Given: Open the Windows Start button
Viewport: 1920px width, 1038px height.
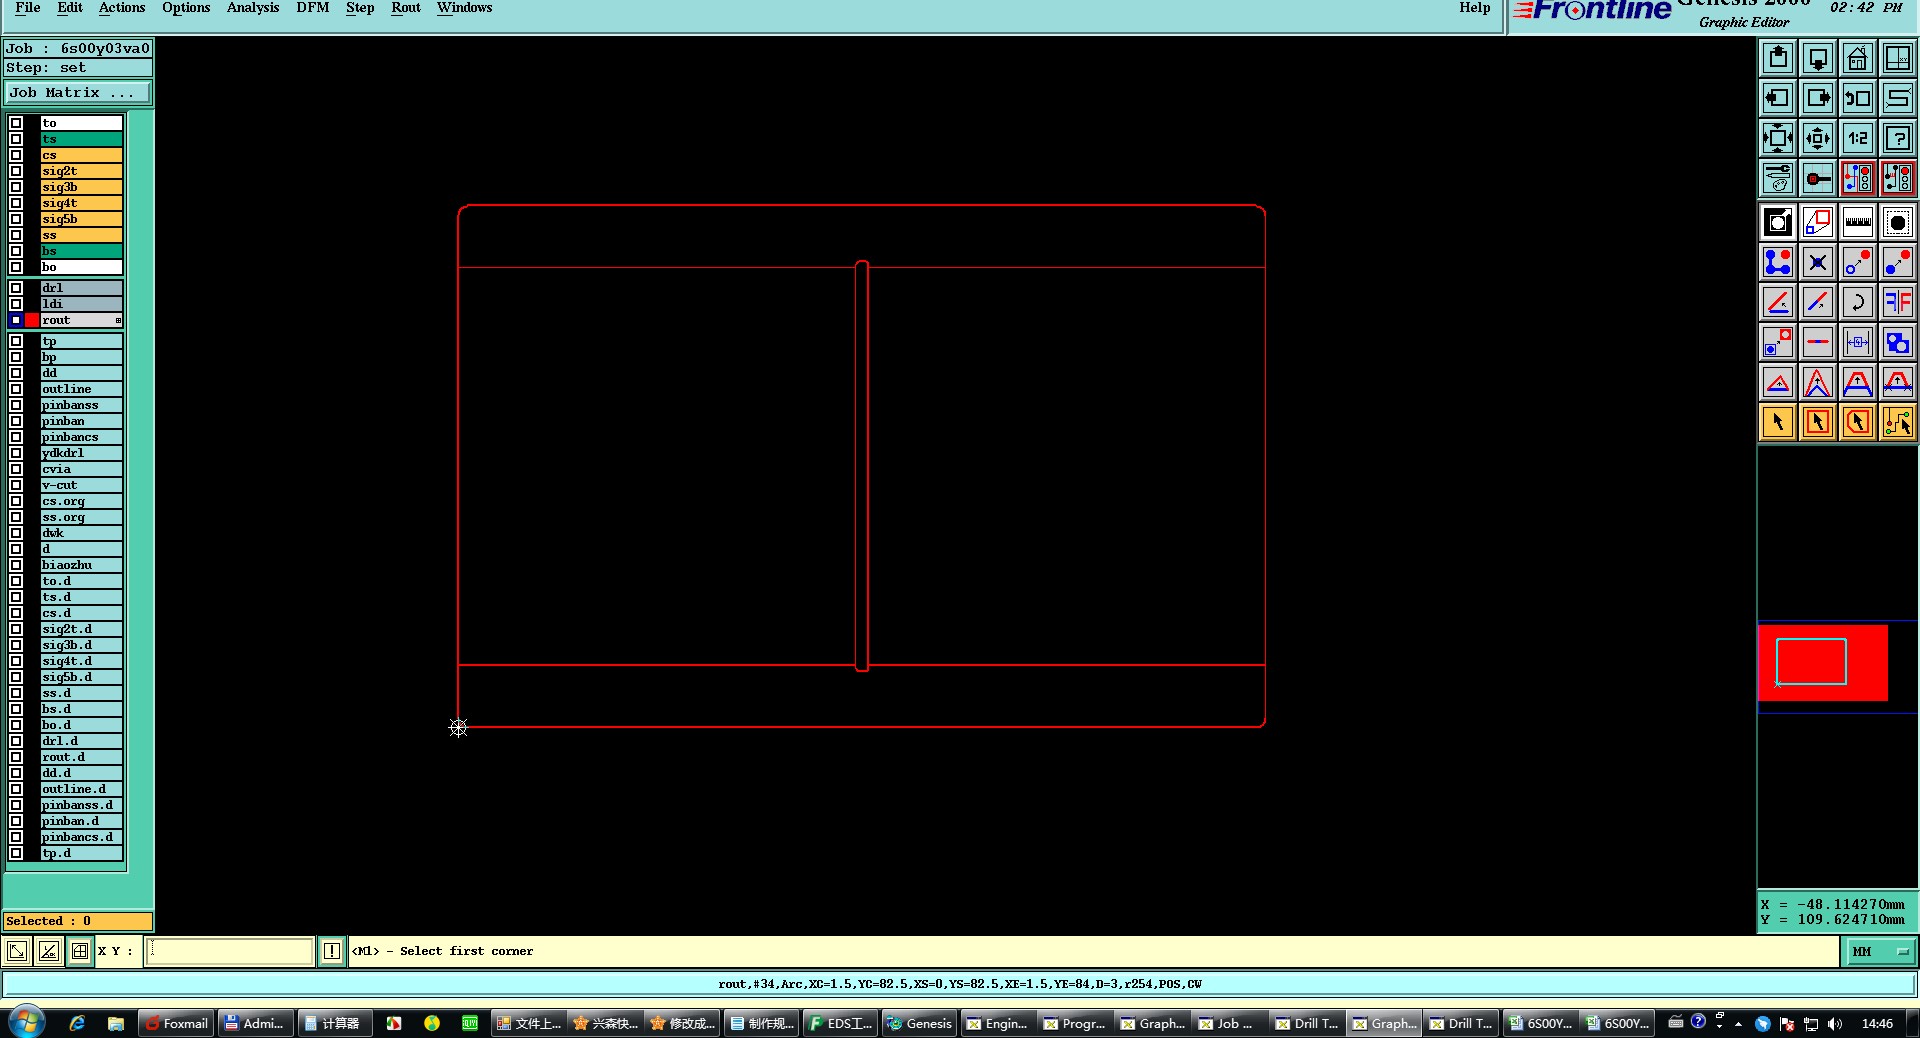Looking at the screenshot, I should click(x=27, y=1023).
